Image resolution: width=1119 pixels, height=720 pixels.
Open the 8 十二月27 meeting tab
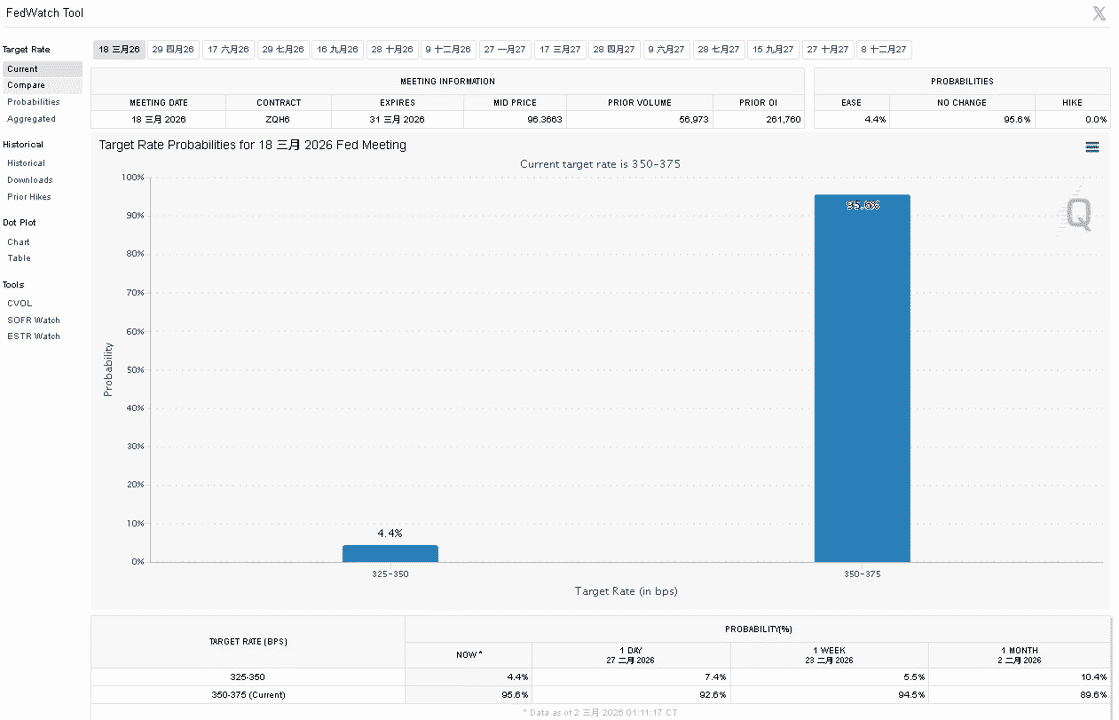pyautogui.click(x=883, y=49)
